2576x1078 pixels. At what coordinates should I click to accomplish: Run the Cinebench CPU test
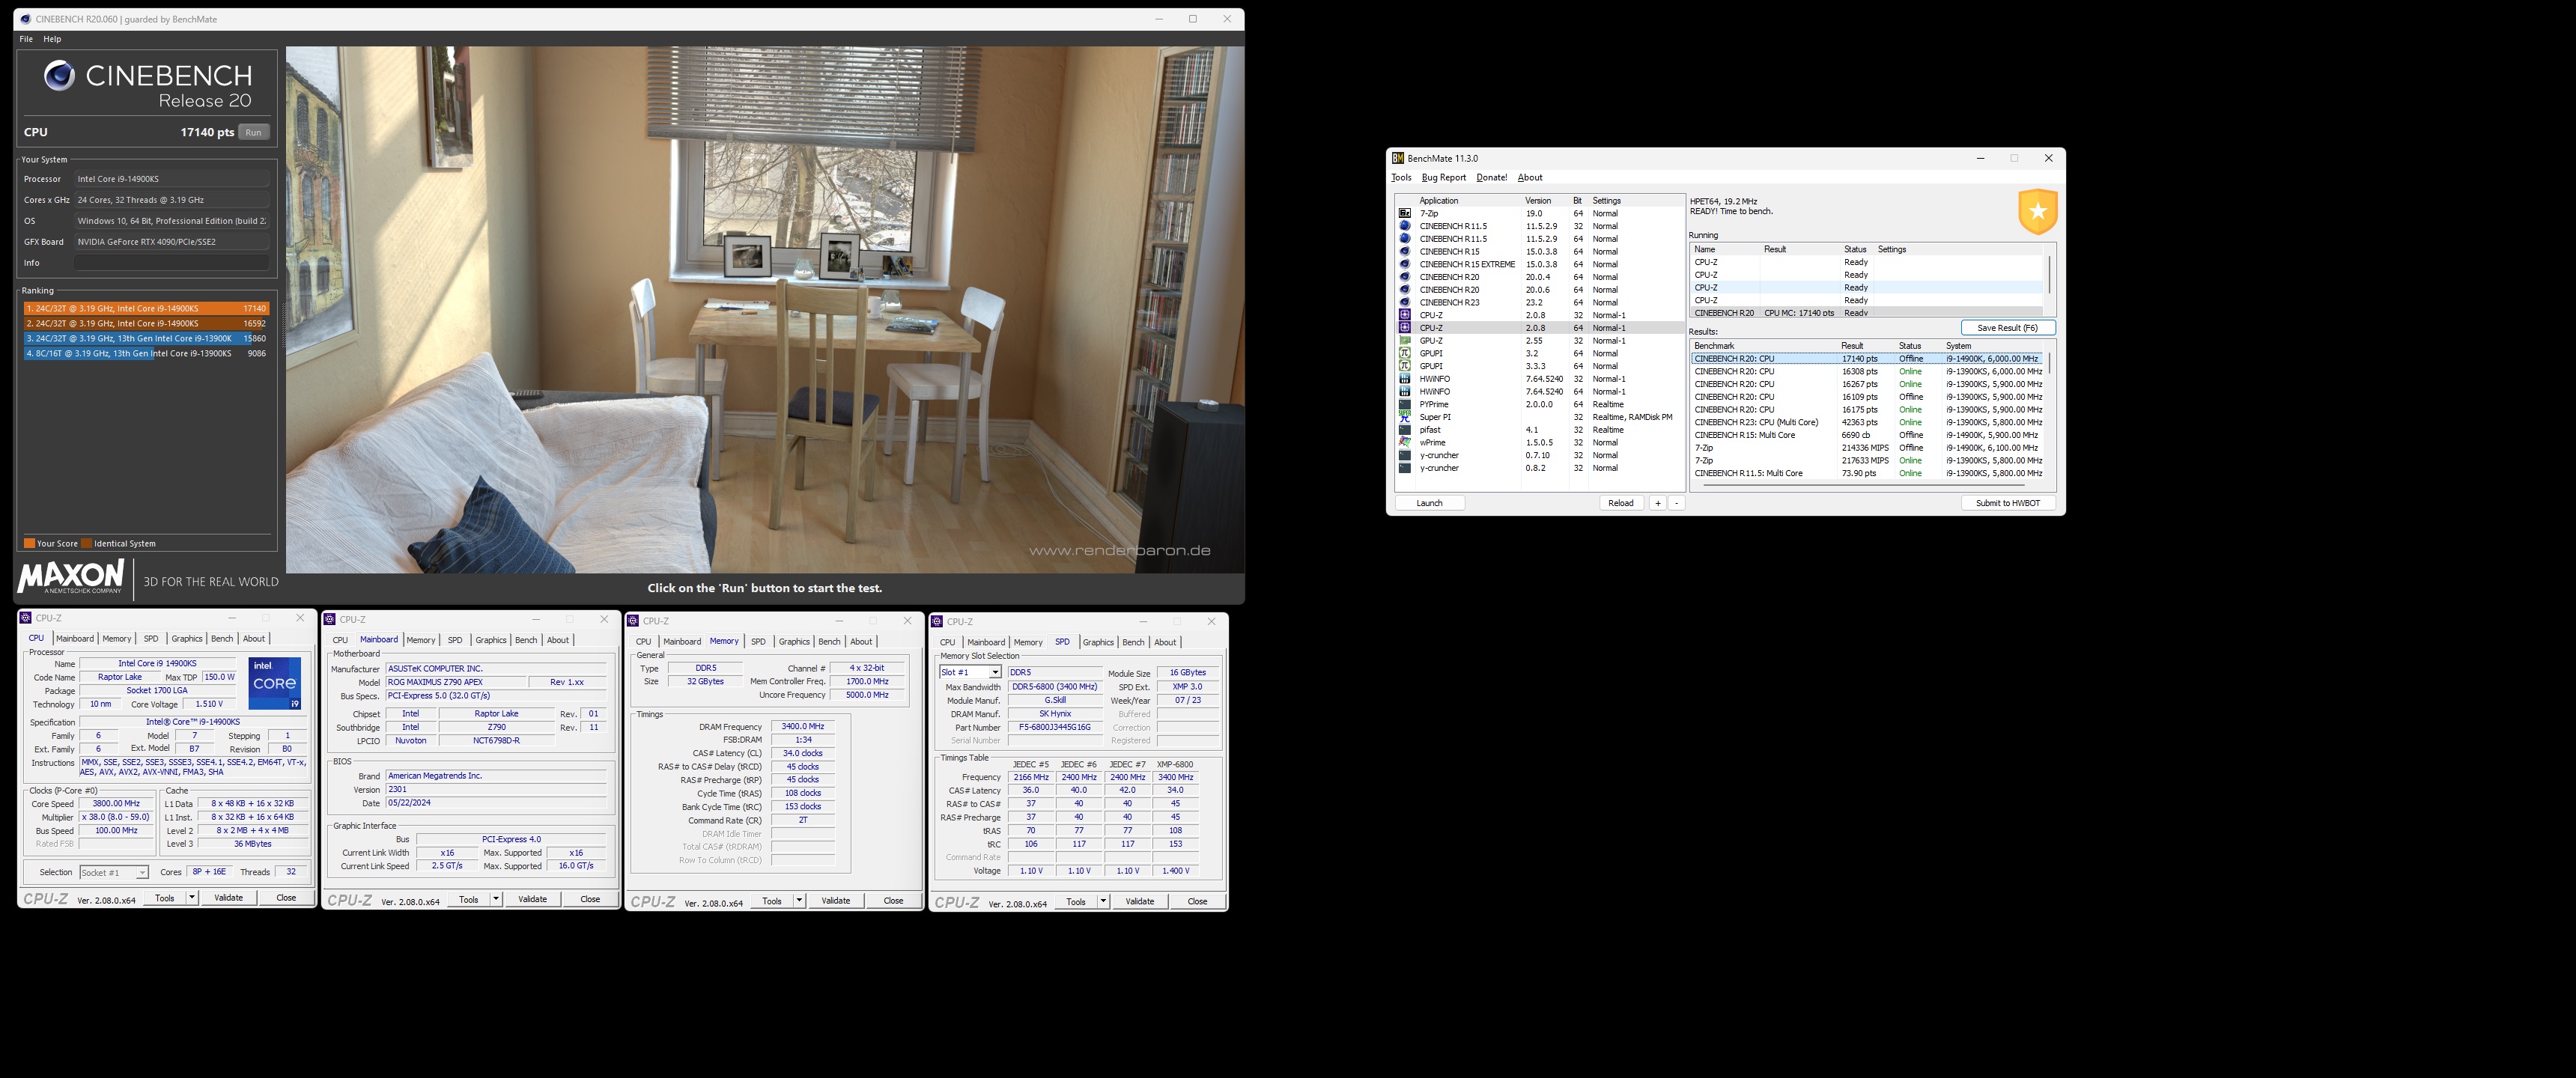tap(253, 132)
